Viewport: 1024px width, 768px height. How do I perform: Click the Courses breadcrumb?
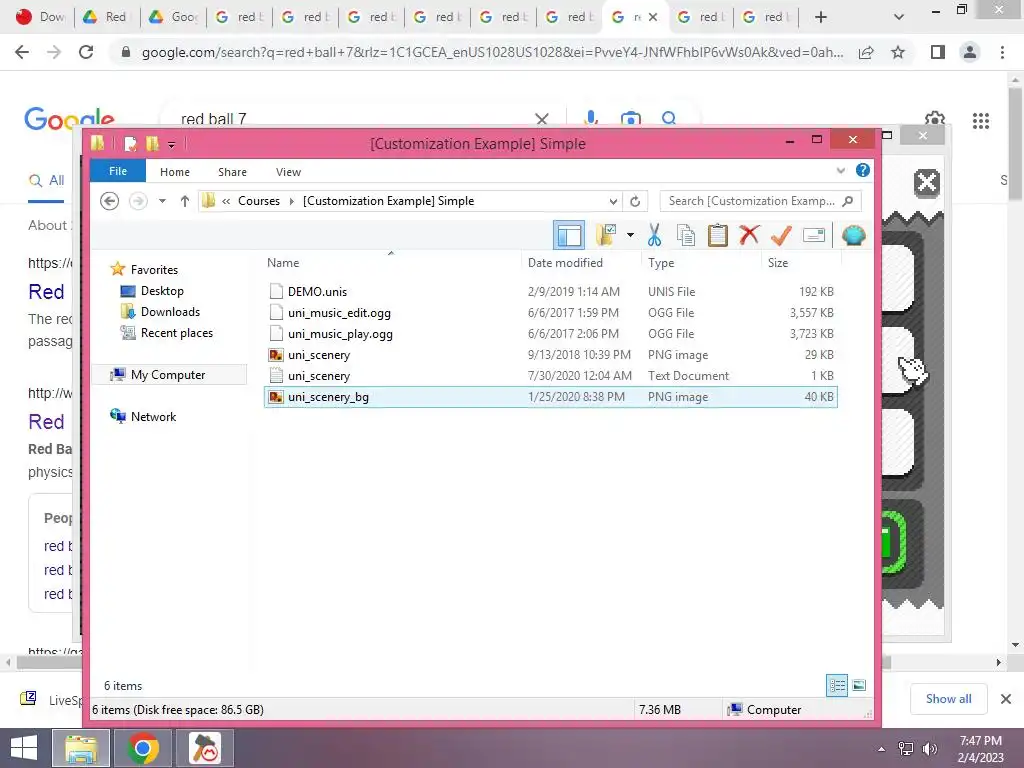[x=259, y=201]
